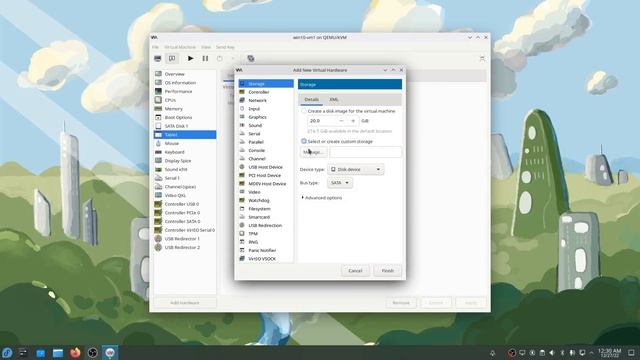
Task: Switch to the XML tab in dialog
Action: coord(334,100)
